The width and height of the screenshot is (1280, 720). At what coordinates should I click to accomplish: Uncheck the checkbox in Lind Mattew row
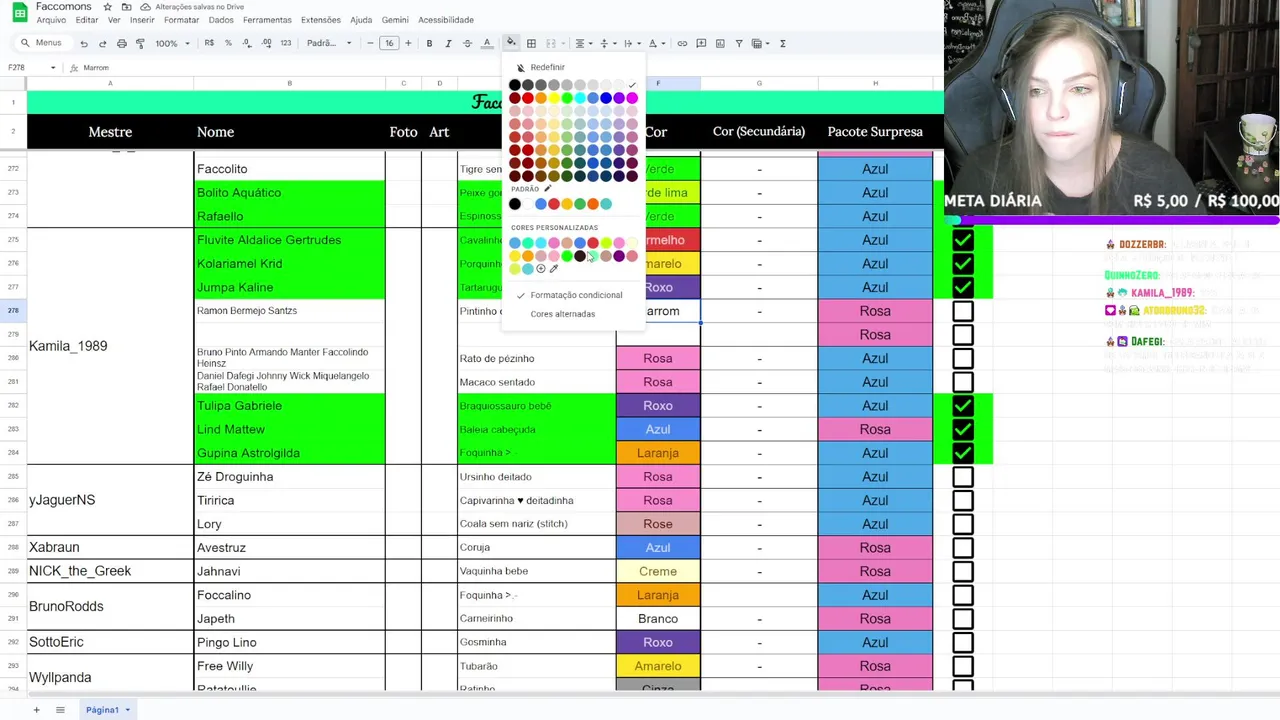(963, 429)
